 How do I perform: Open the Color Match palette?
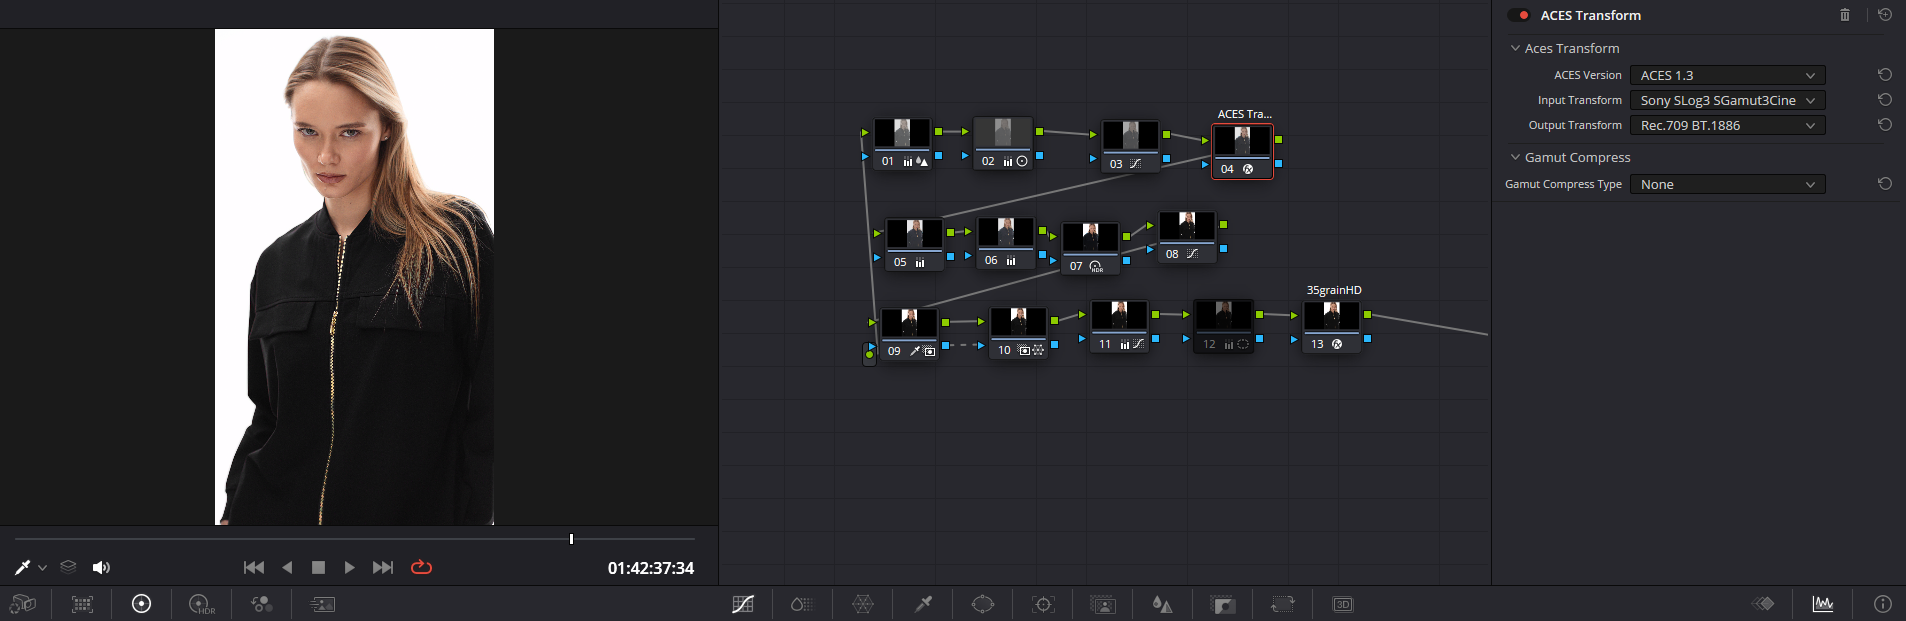(82, 604)
